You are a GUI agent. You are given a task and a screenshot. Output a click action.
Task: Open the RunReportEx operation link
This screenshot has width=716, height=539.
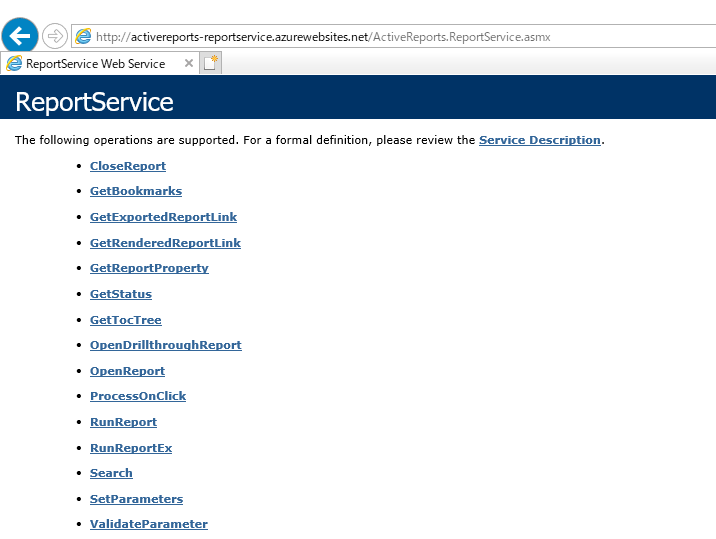(x=131, y=448)
